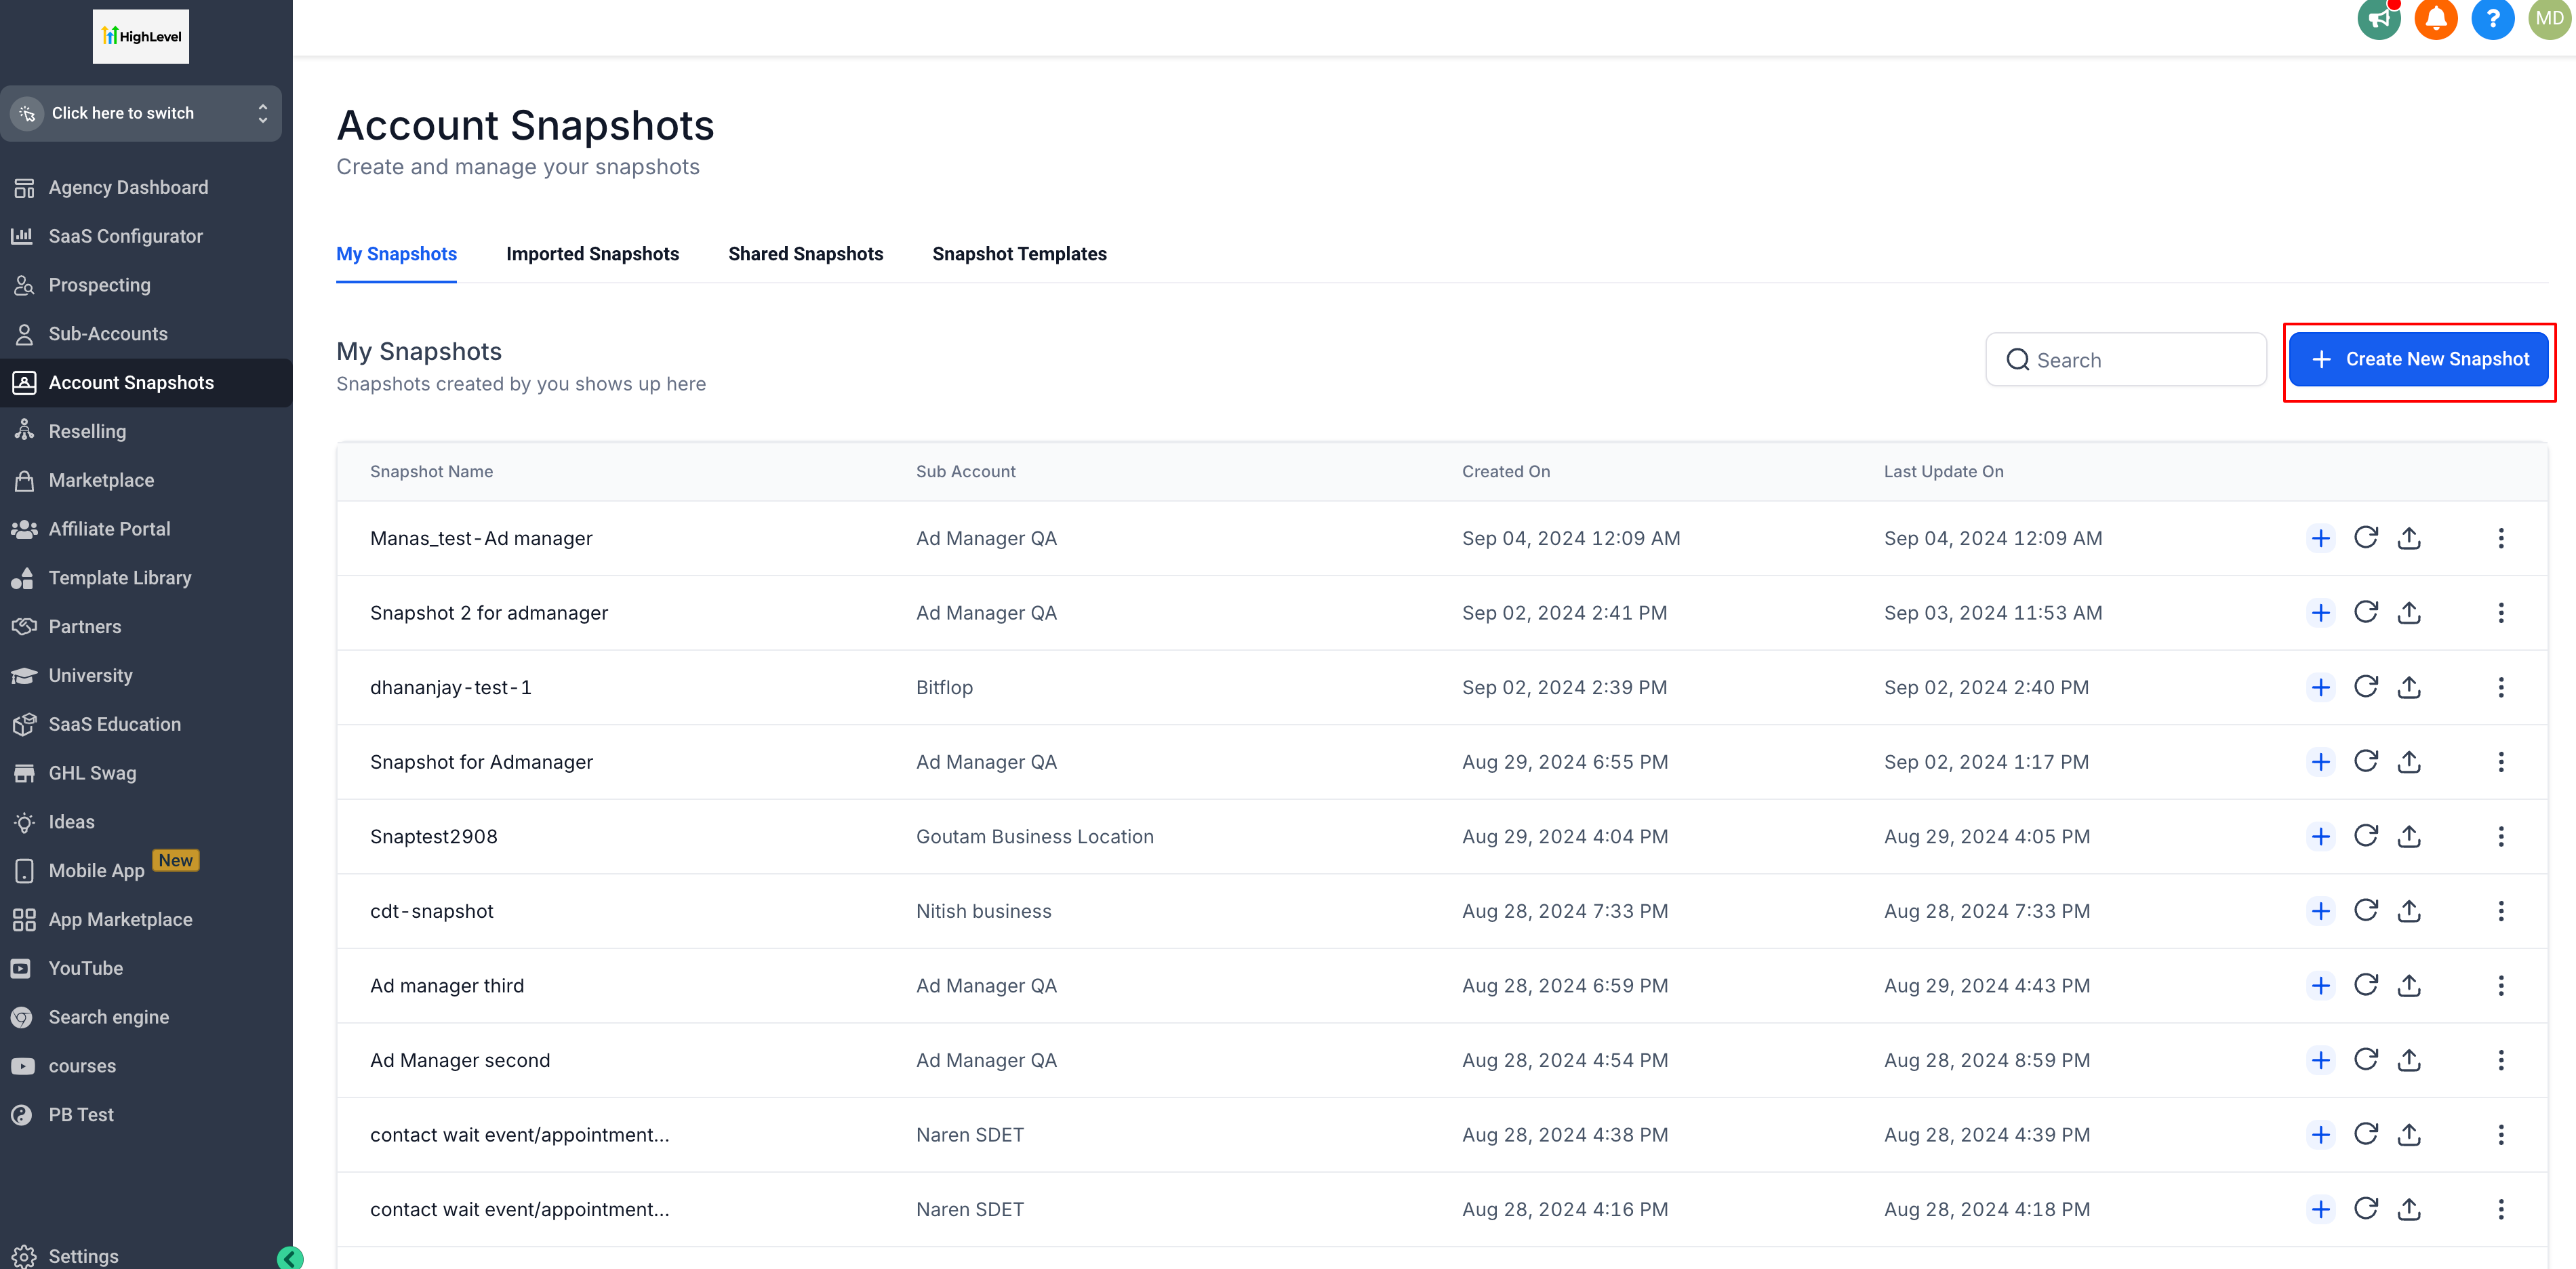Switch to Snapshot Templates tab
The height and width of the screenshot is (1269, 2576).
[1019, 254]
